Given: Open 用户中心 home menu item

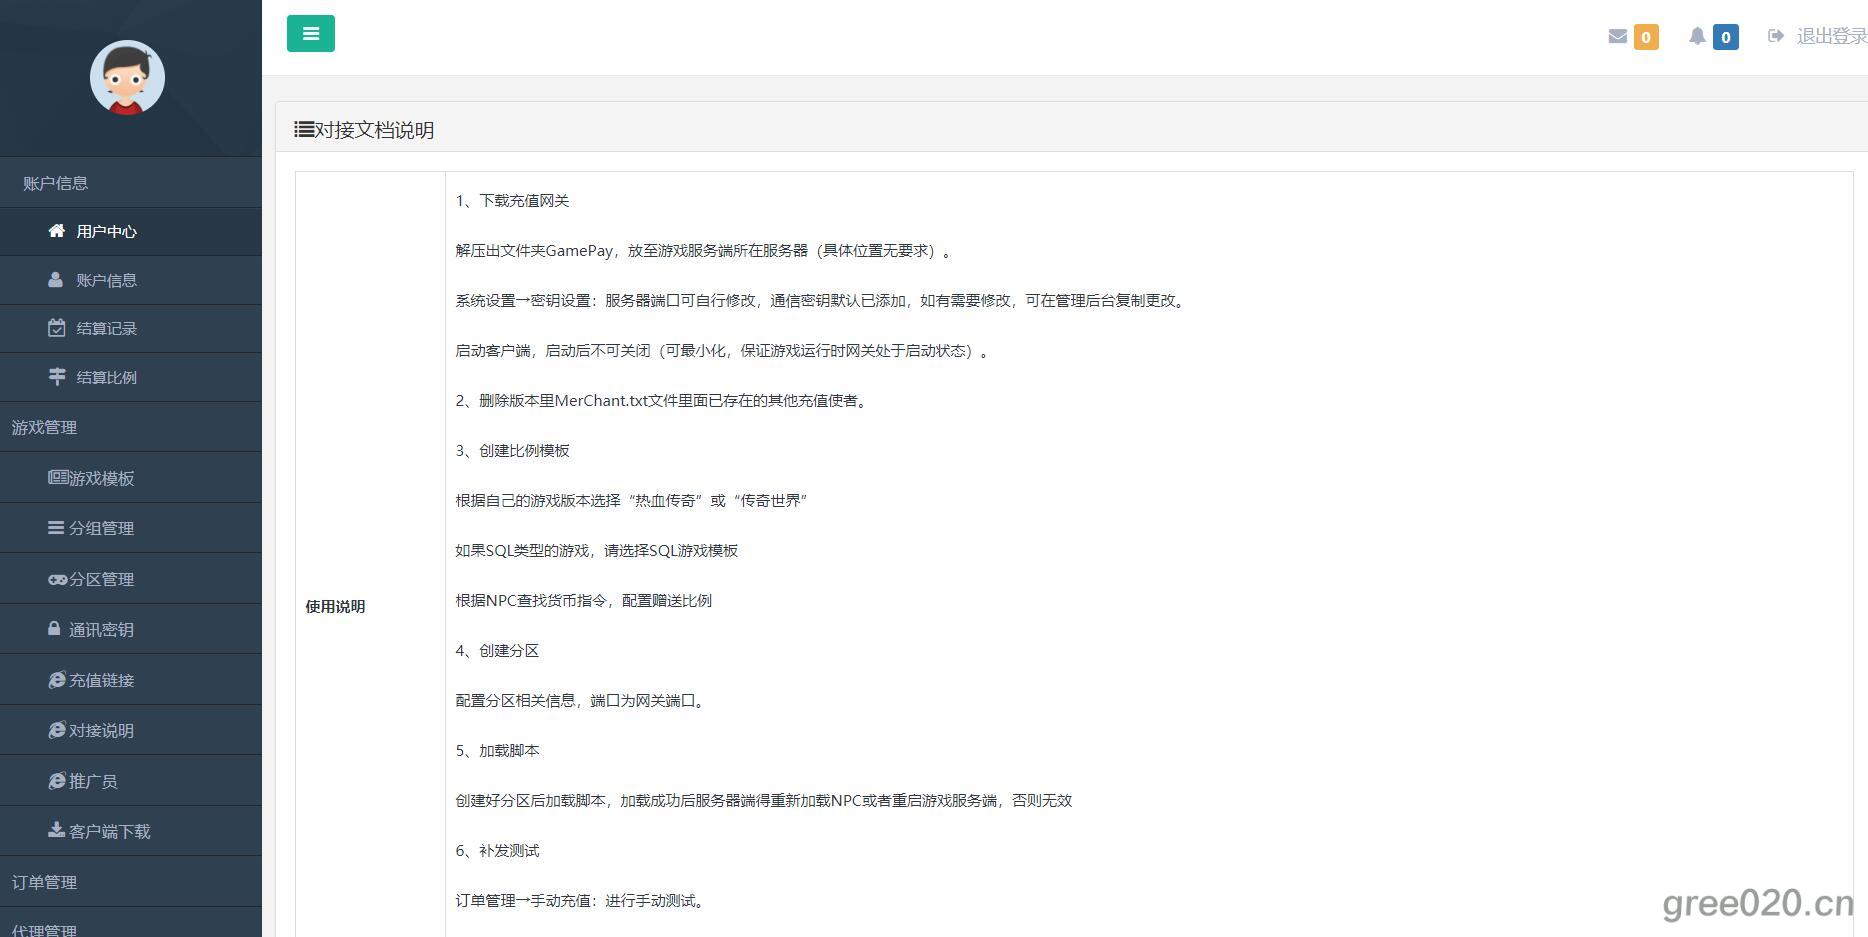Looking at the screenshot, I should coord(106,232).
